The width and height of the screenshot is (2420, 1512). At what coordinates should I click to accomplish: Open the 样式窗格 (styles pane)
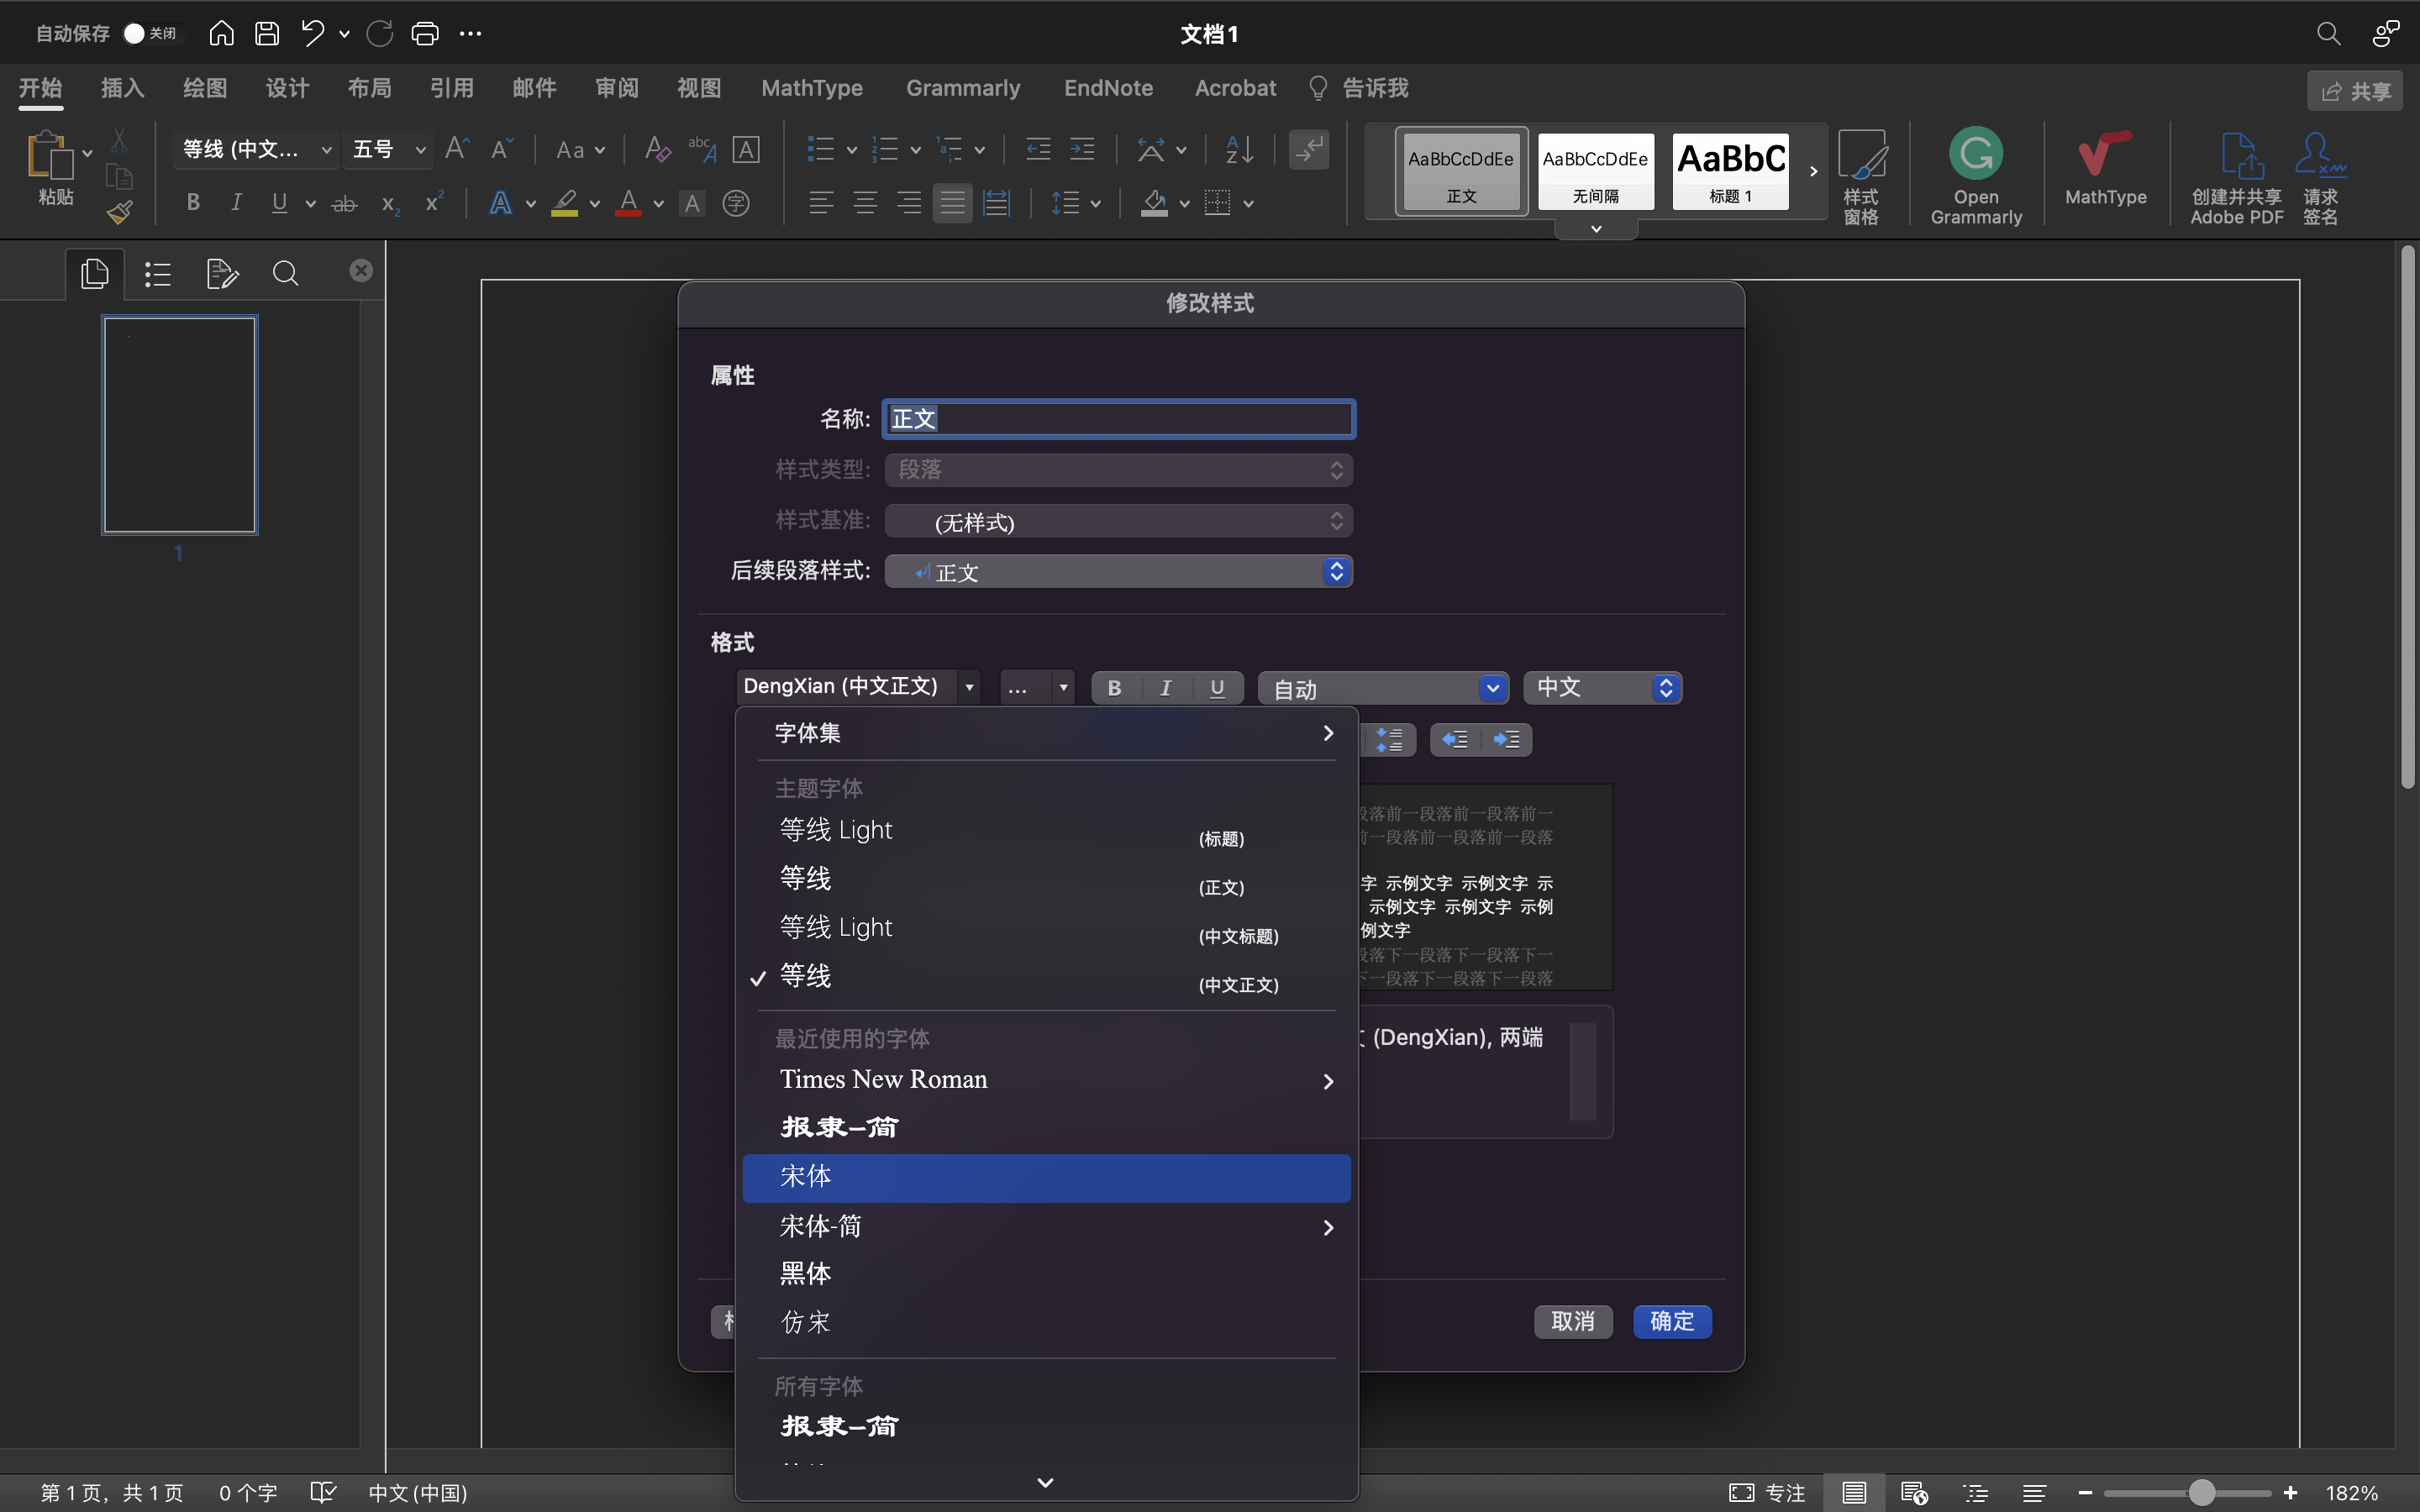pos(1861,175)
